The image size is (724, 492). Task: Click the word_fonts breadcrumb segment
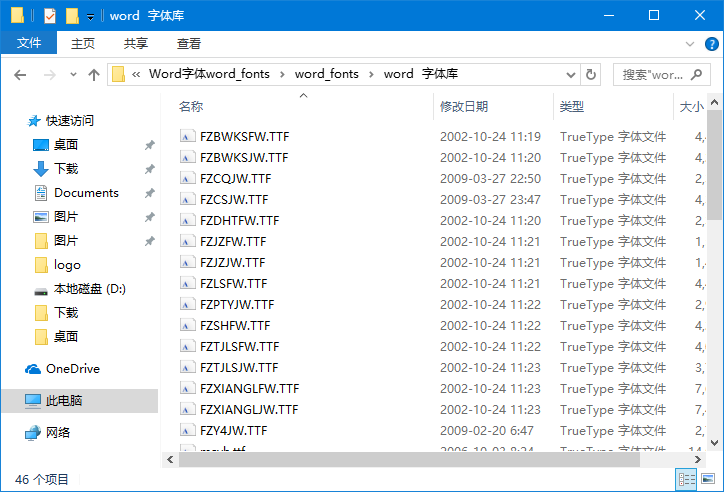[x=327, y=74]
